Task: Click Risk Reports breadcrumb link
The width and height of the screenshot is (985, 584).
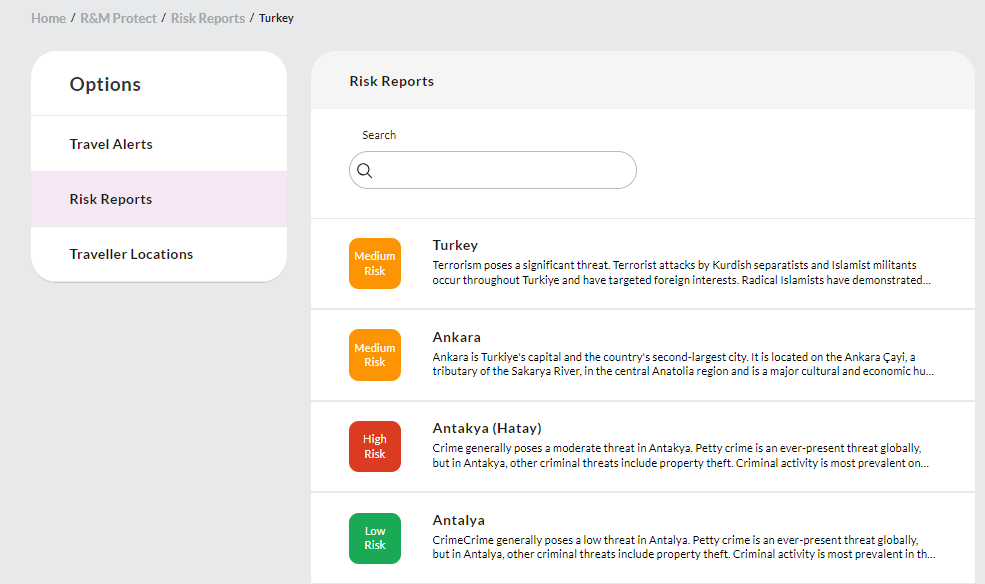Action: [x=208, y=18]
